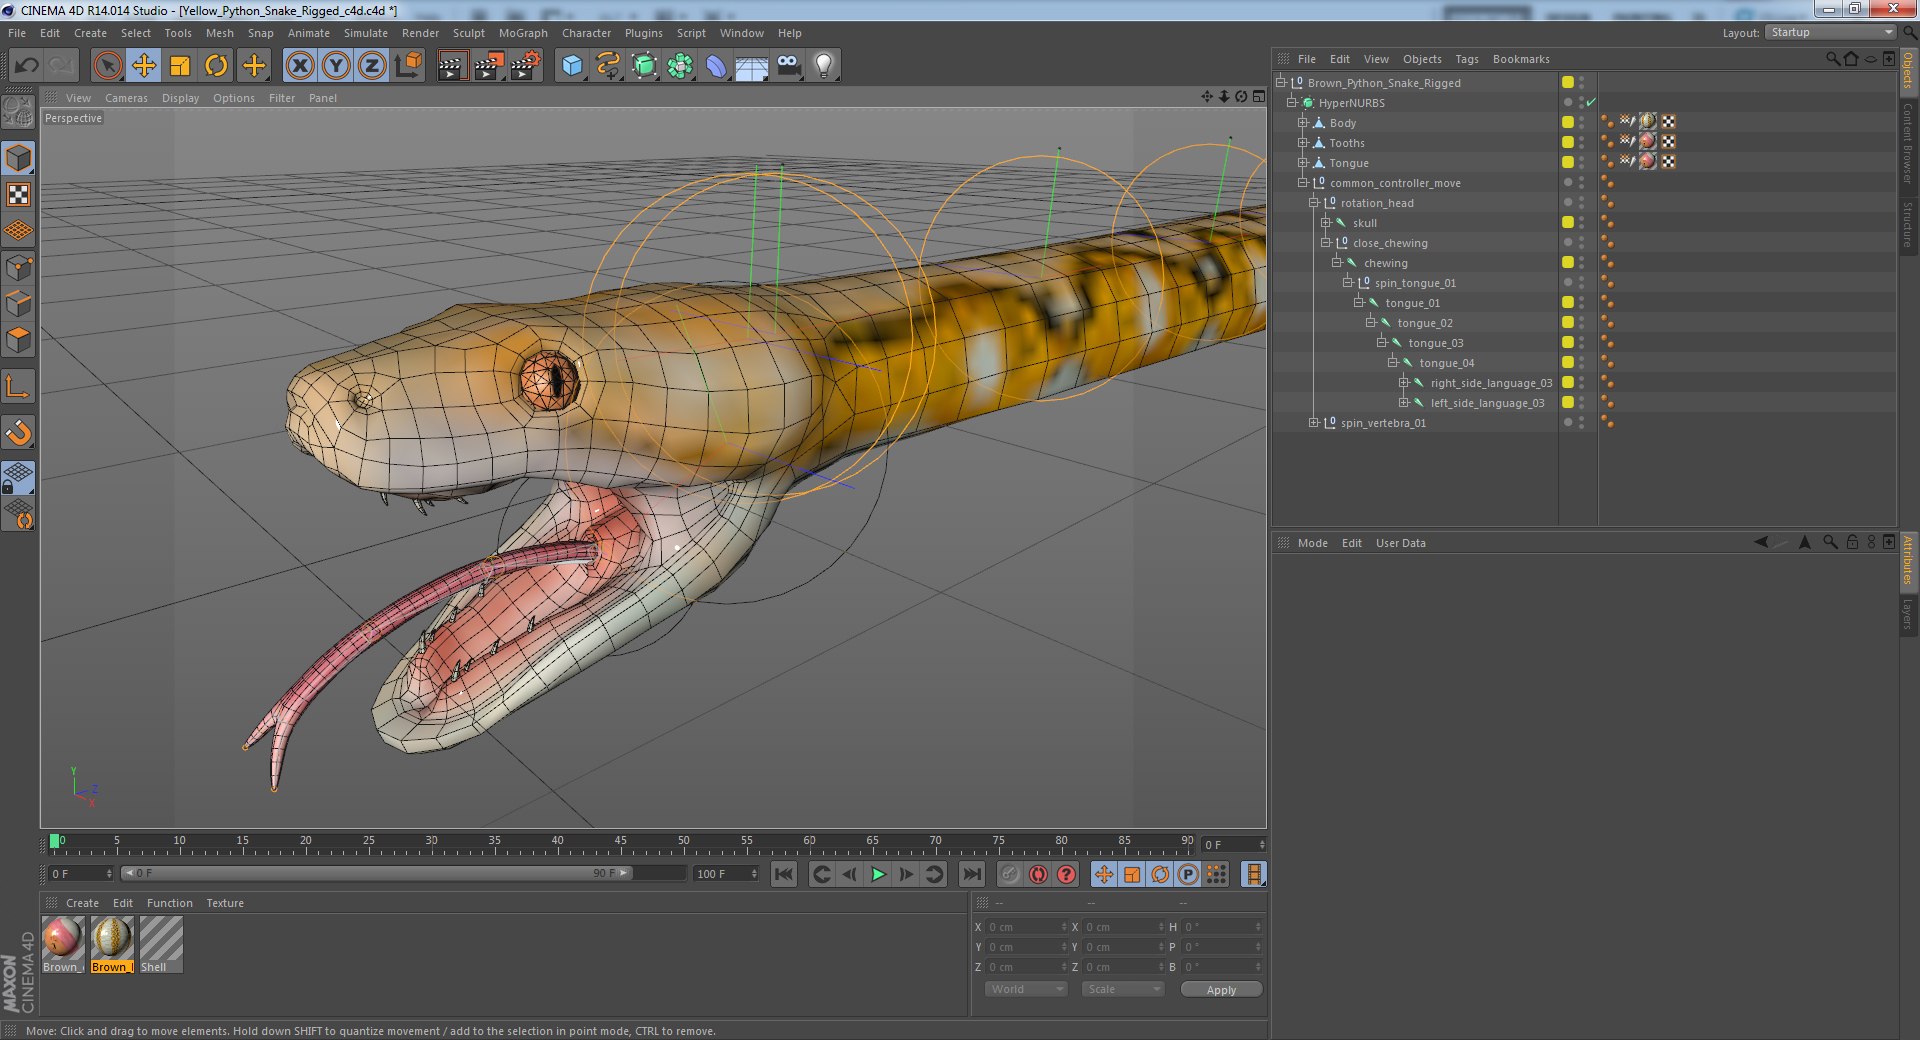Go to the start of animation

[784, 874]
